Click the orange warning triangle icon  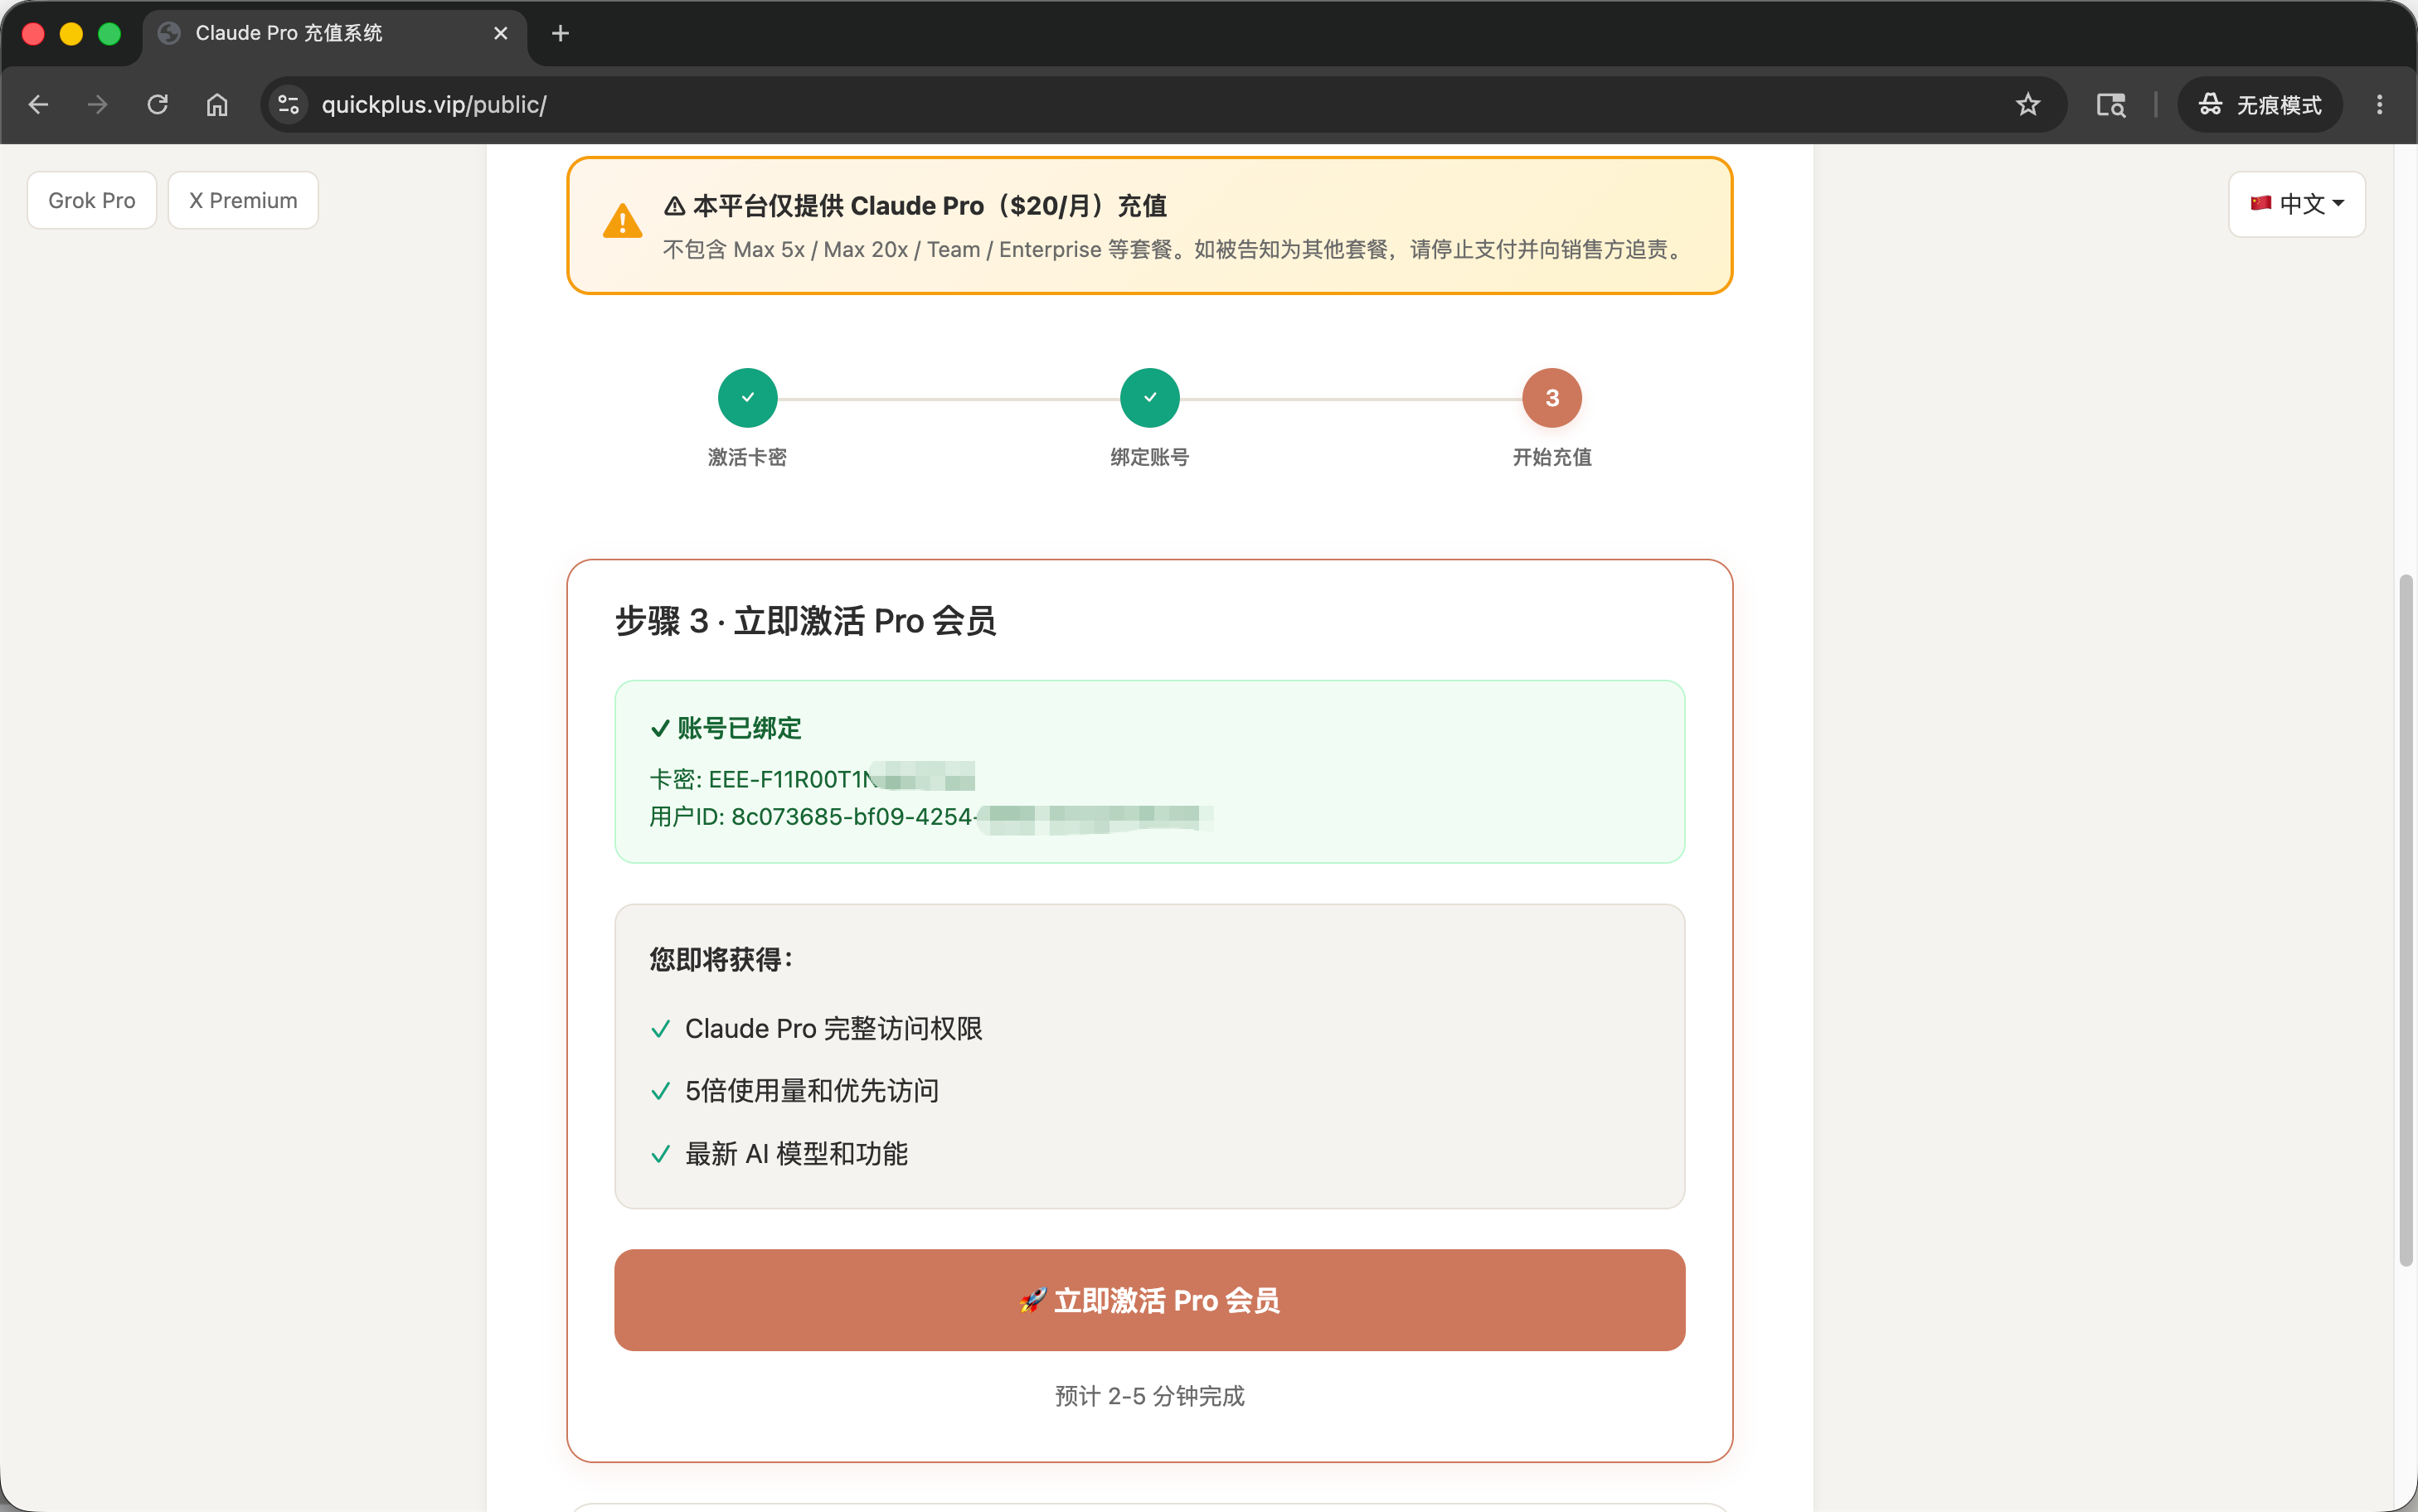pos(622,222)
